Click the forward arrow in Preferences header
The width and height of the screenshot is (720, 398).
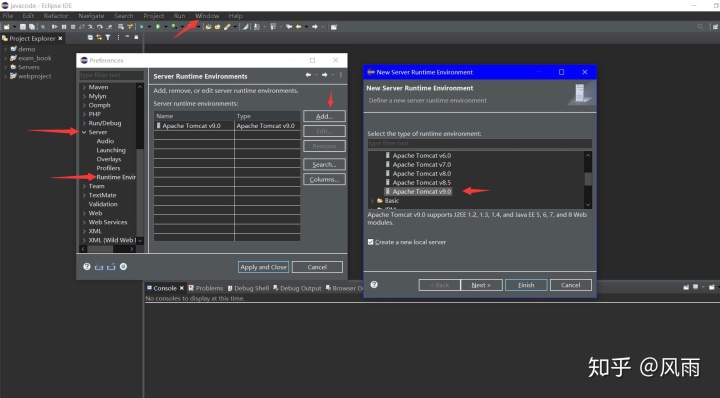pyautogui.click(x=324, y=75)
